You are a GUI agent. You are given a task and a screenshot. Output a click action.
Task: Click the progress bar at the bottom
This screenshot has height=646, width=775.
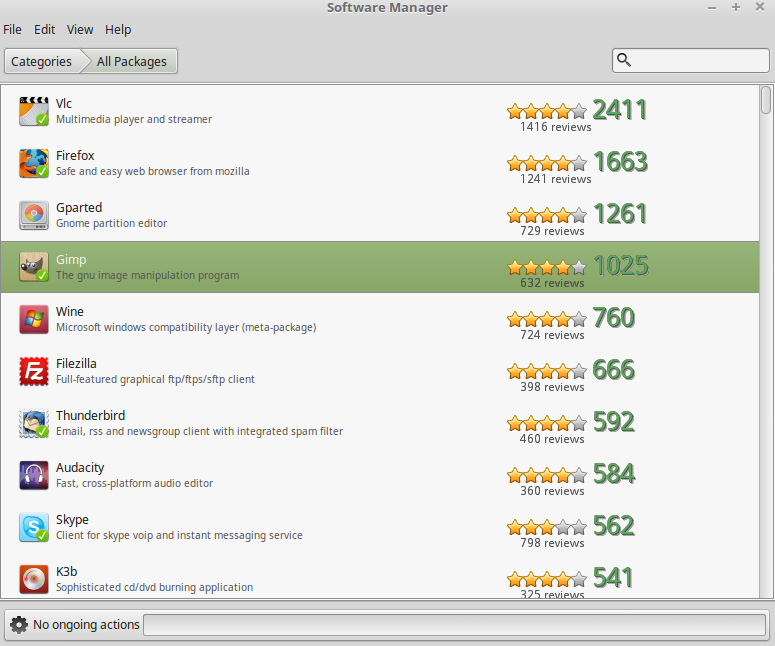click(x=454, y=625)
